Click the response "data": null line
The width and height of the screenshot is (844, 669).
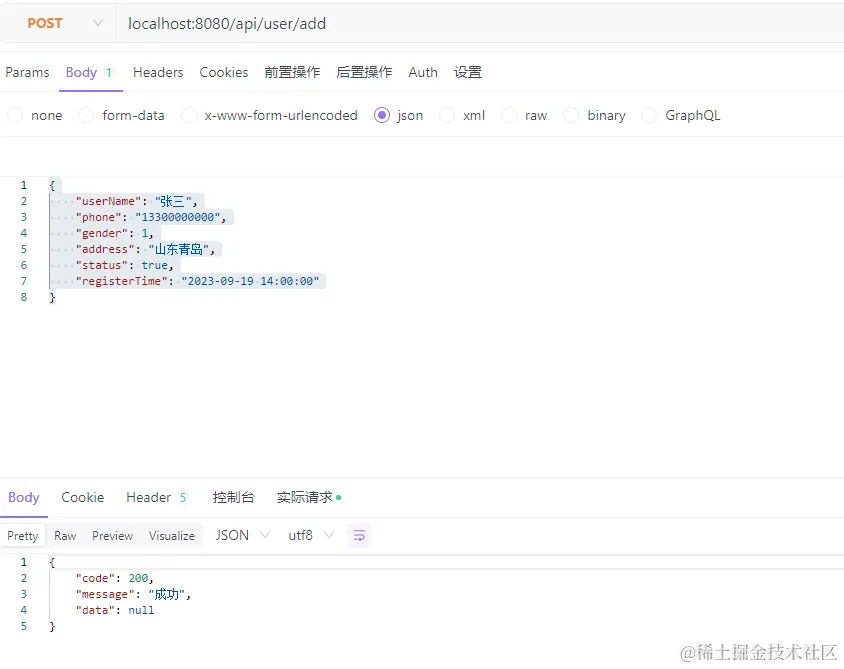pos(115,610)
